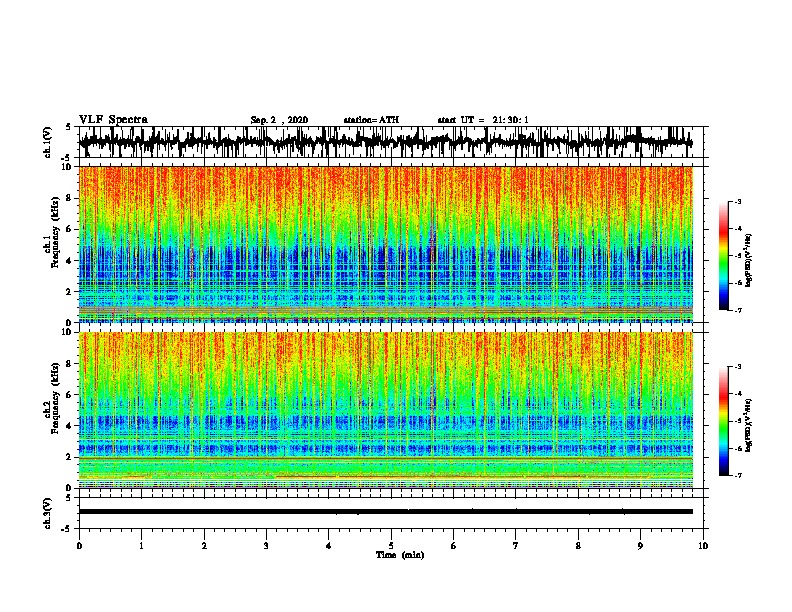Click time axis tick label "2"
This screenshot has height=612, width=792.
click(204, 546)
